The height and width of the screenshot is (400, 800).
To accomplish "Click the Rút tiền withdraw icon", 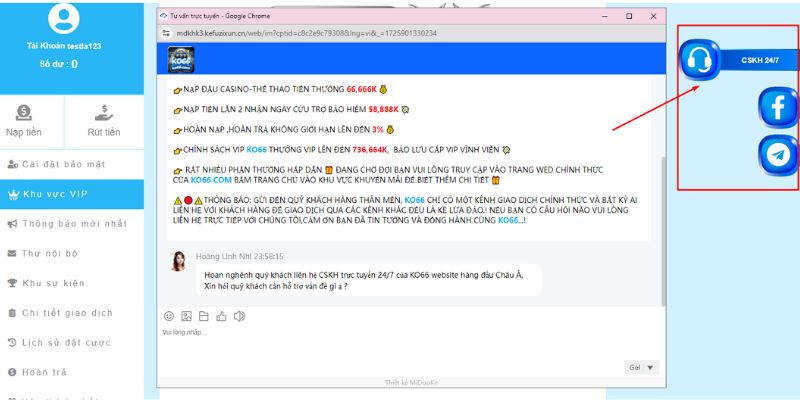I will click(x=104, y=112).
